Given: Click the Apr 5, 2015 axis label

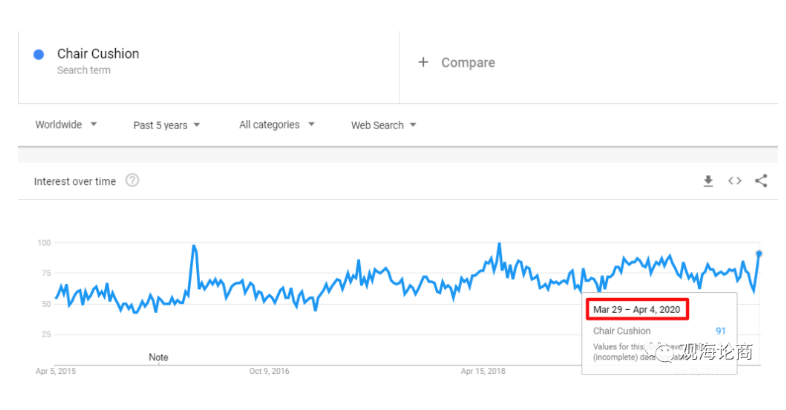Looking at the screenshot, I should pos(56,371).
